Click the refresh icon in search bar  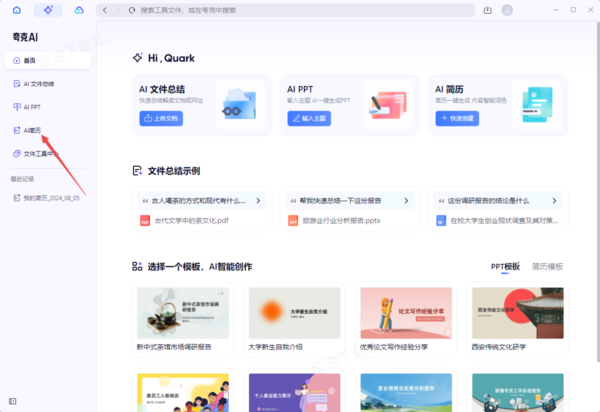[x=132, y=10]
